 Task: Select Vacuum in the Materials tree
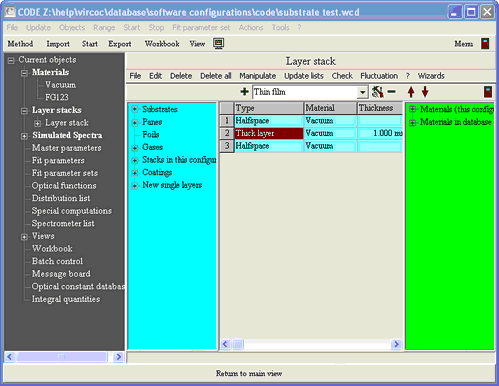pos(61,85)
